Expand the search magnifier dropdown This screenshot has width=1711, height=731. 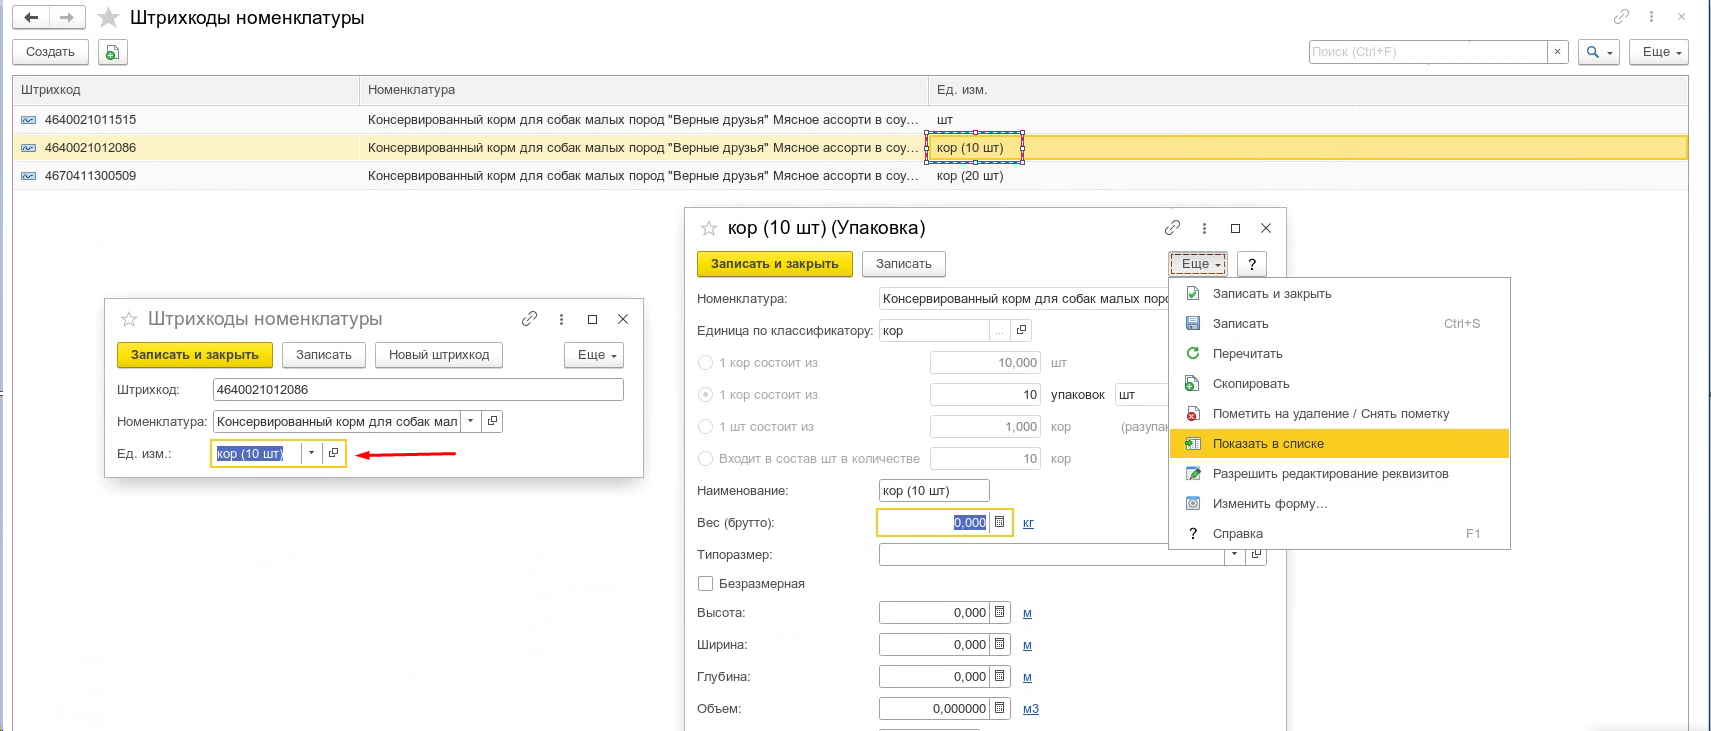click(x=1598, y=52)
